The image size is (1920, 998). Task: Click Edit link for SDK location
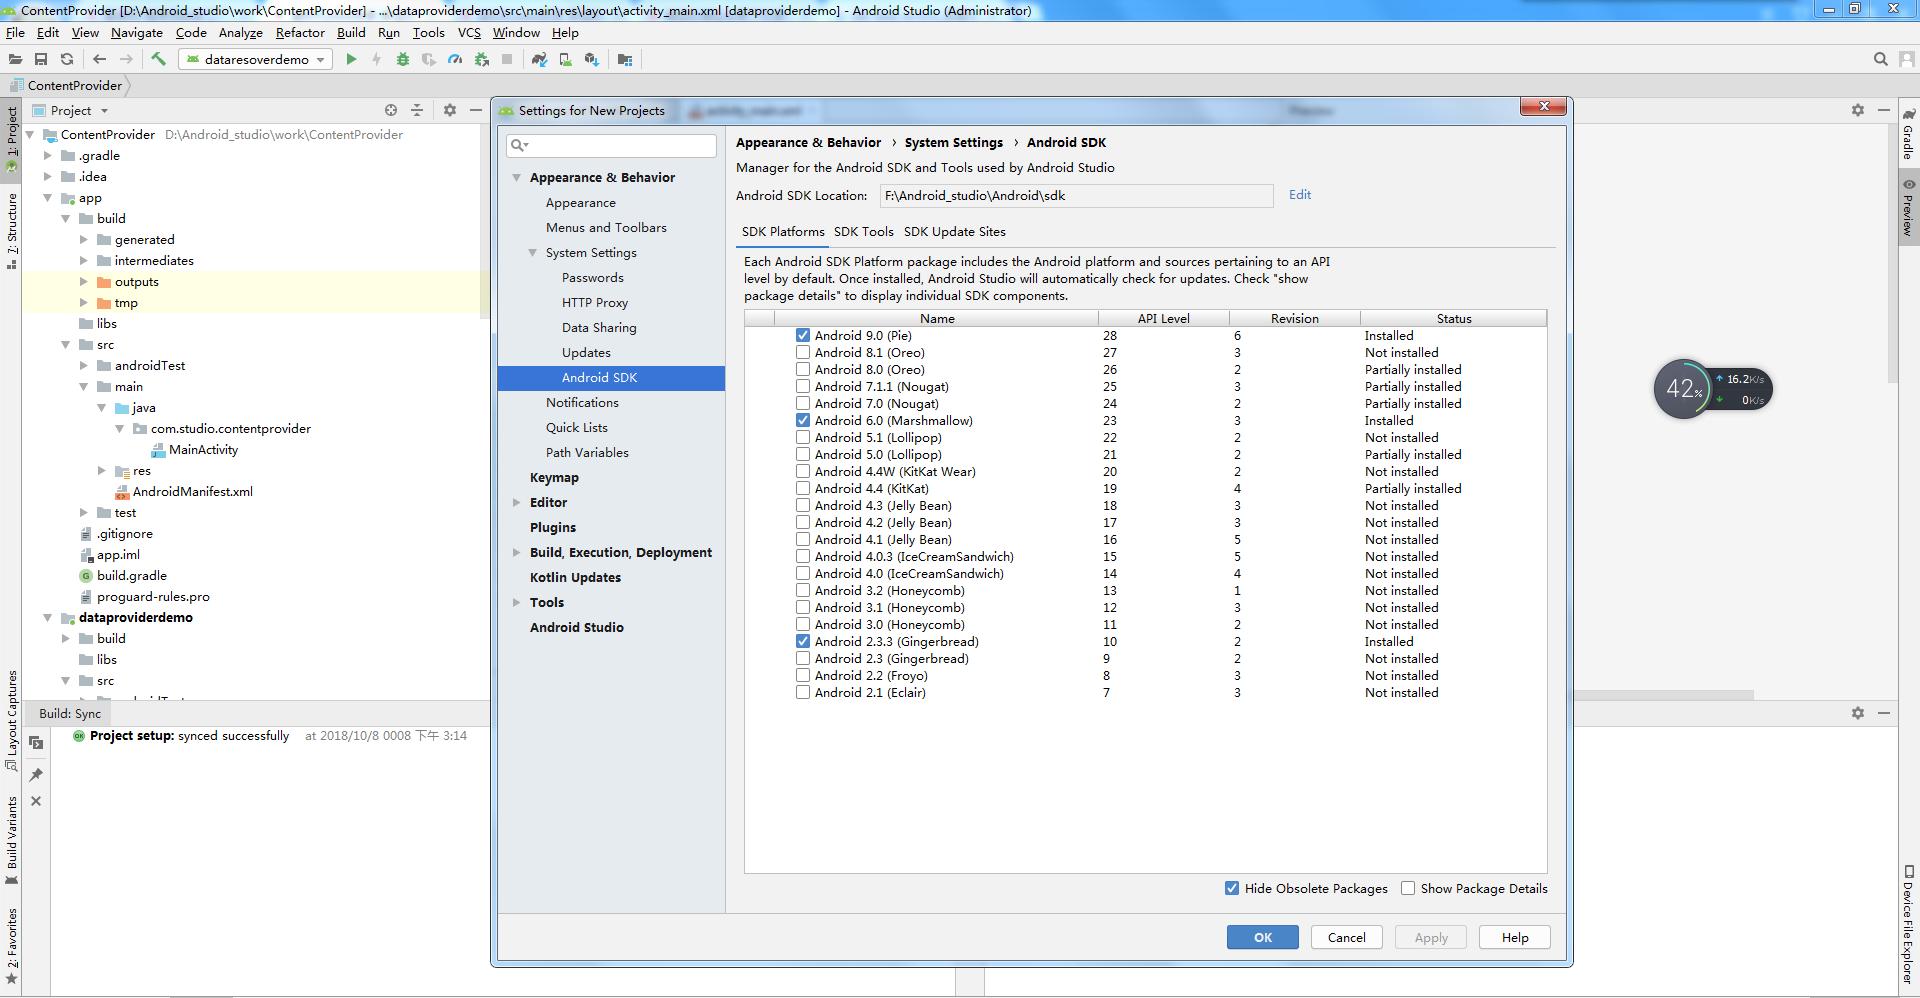point(1300,194)
